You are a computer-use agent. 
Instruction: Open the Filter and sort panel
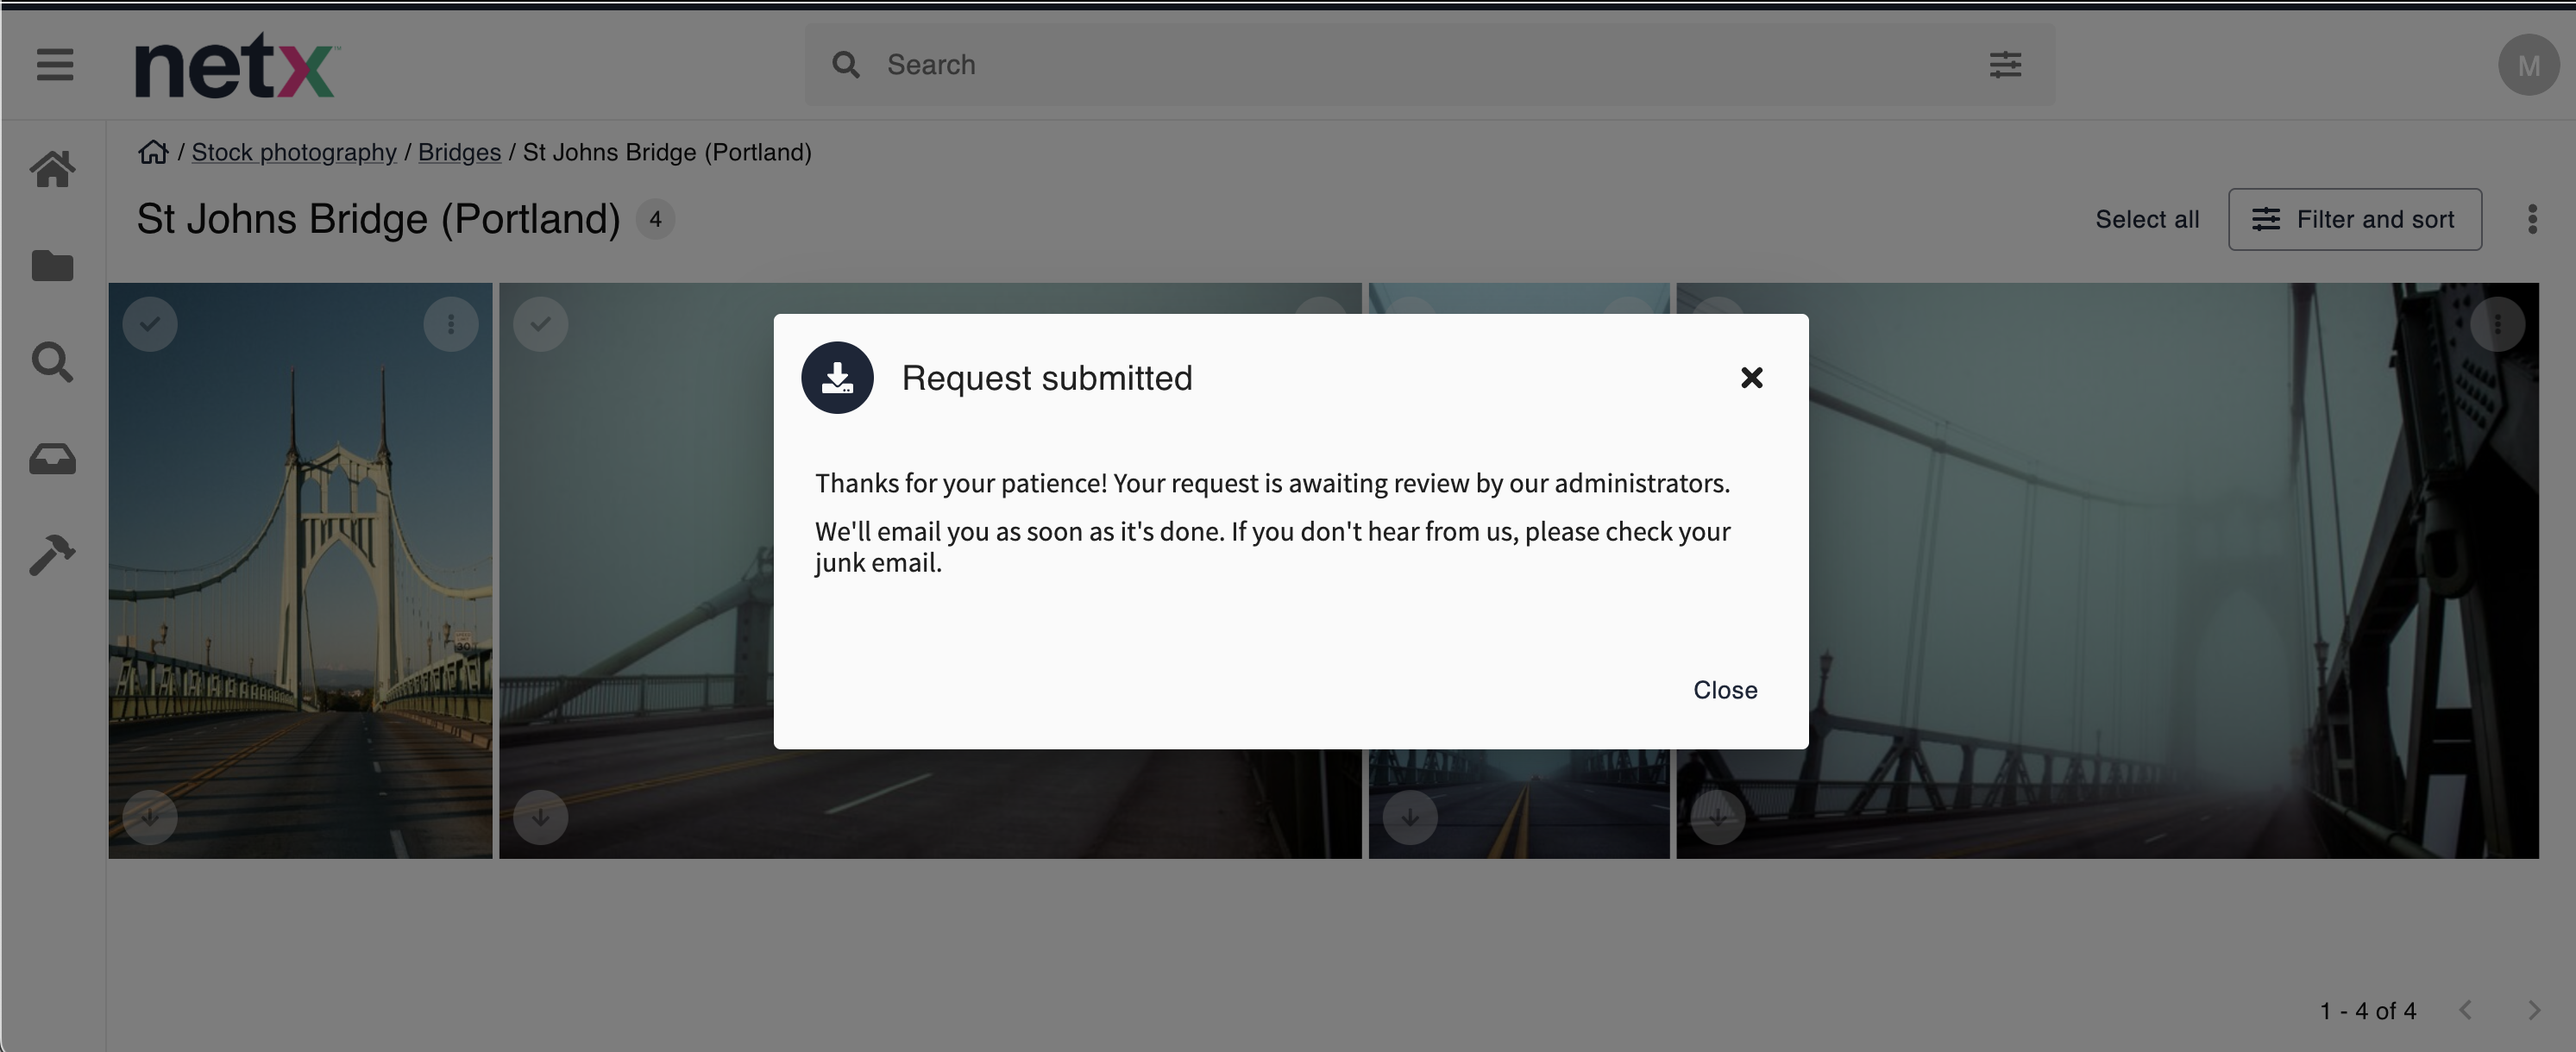click(x=2354, y=219)
